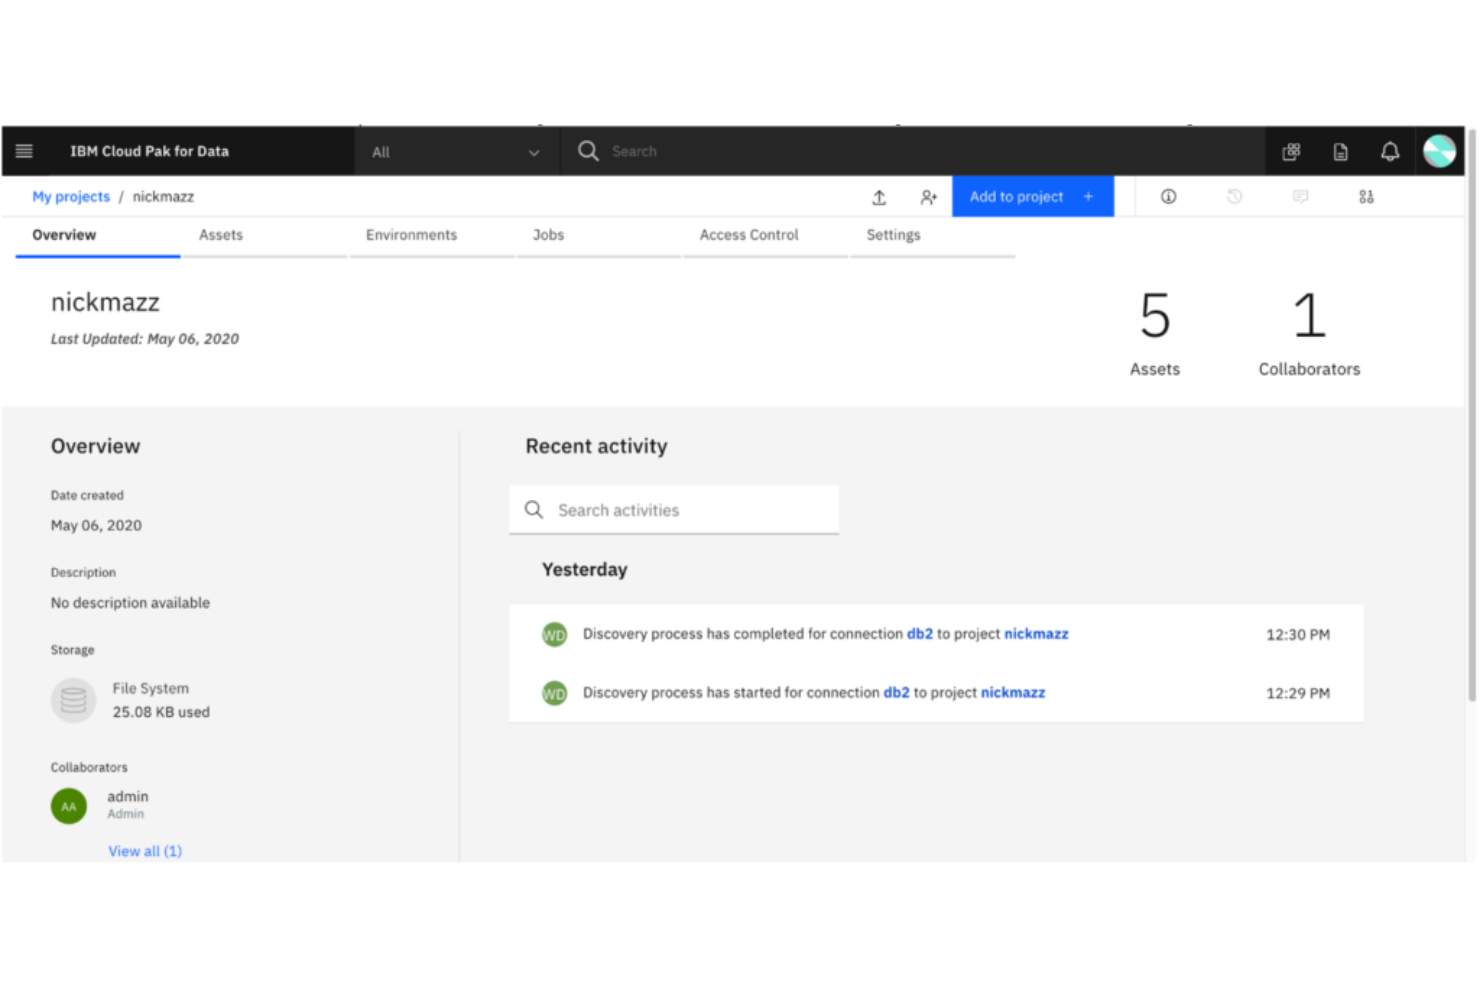The image size is (1480, 987).
Task: Open the comments icon
Action: pos(1300,197)
